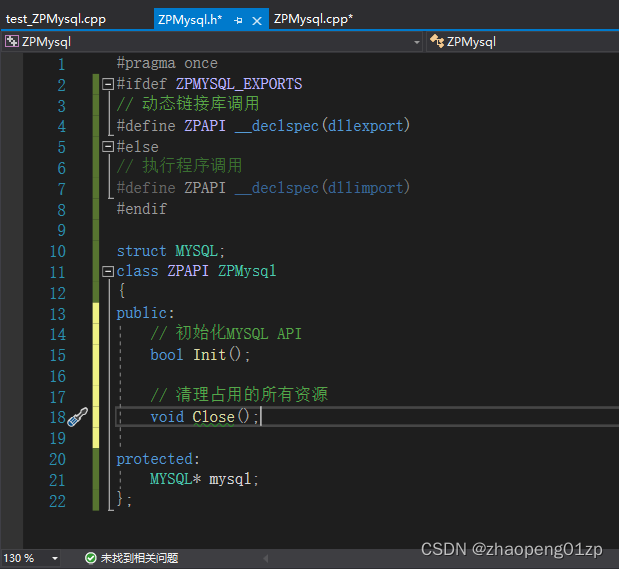Pin the ZPMysql.h* tab

[x=238, y=21]
